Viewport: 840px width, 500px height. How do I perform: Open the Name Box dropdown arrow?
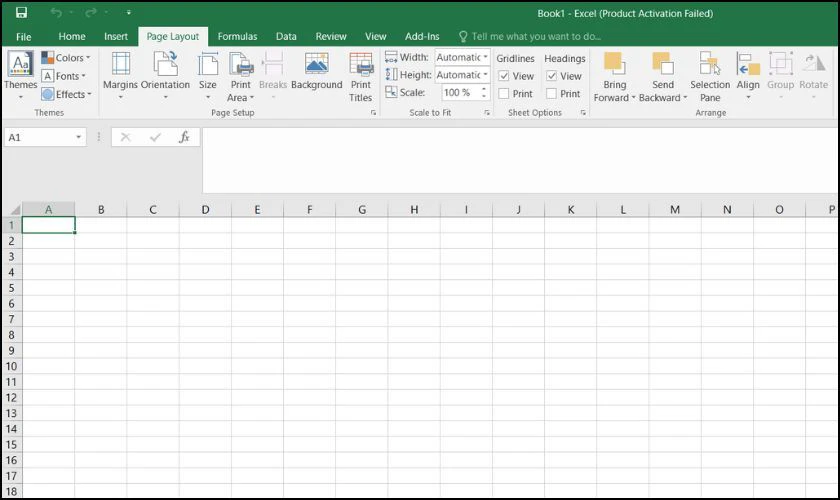point(78,137)
